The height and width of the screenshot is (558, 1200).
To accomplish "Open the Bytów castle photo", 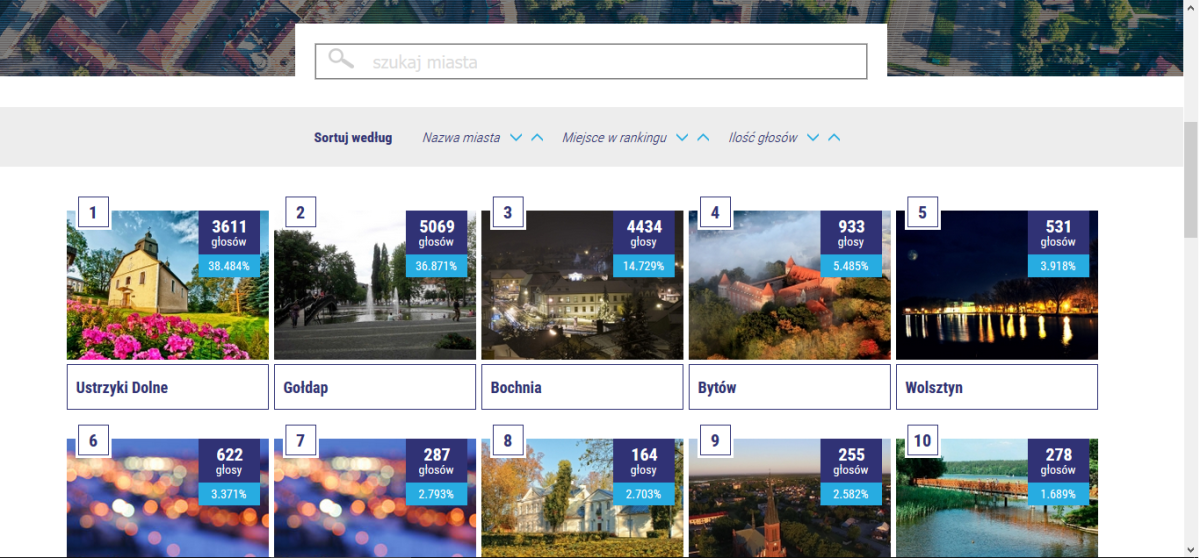I will pos(790,285).
